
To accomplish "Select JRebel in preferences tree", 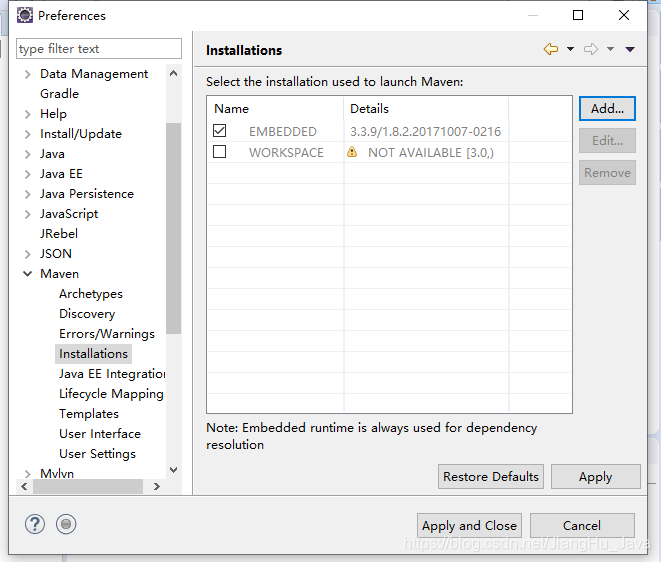I will pos(59,234).
